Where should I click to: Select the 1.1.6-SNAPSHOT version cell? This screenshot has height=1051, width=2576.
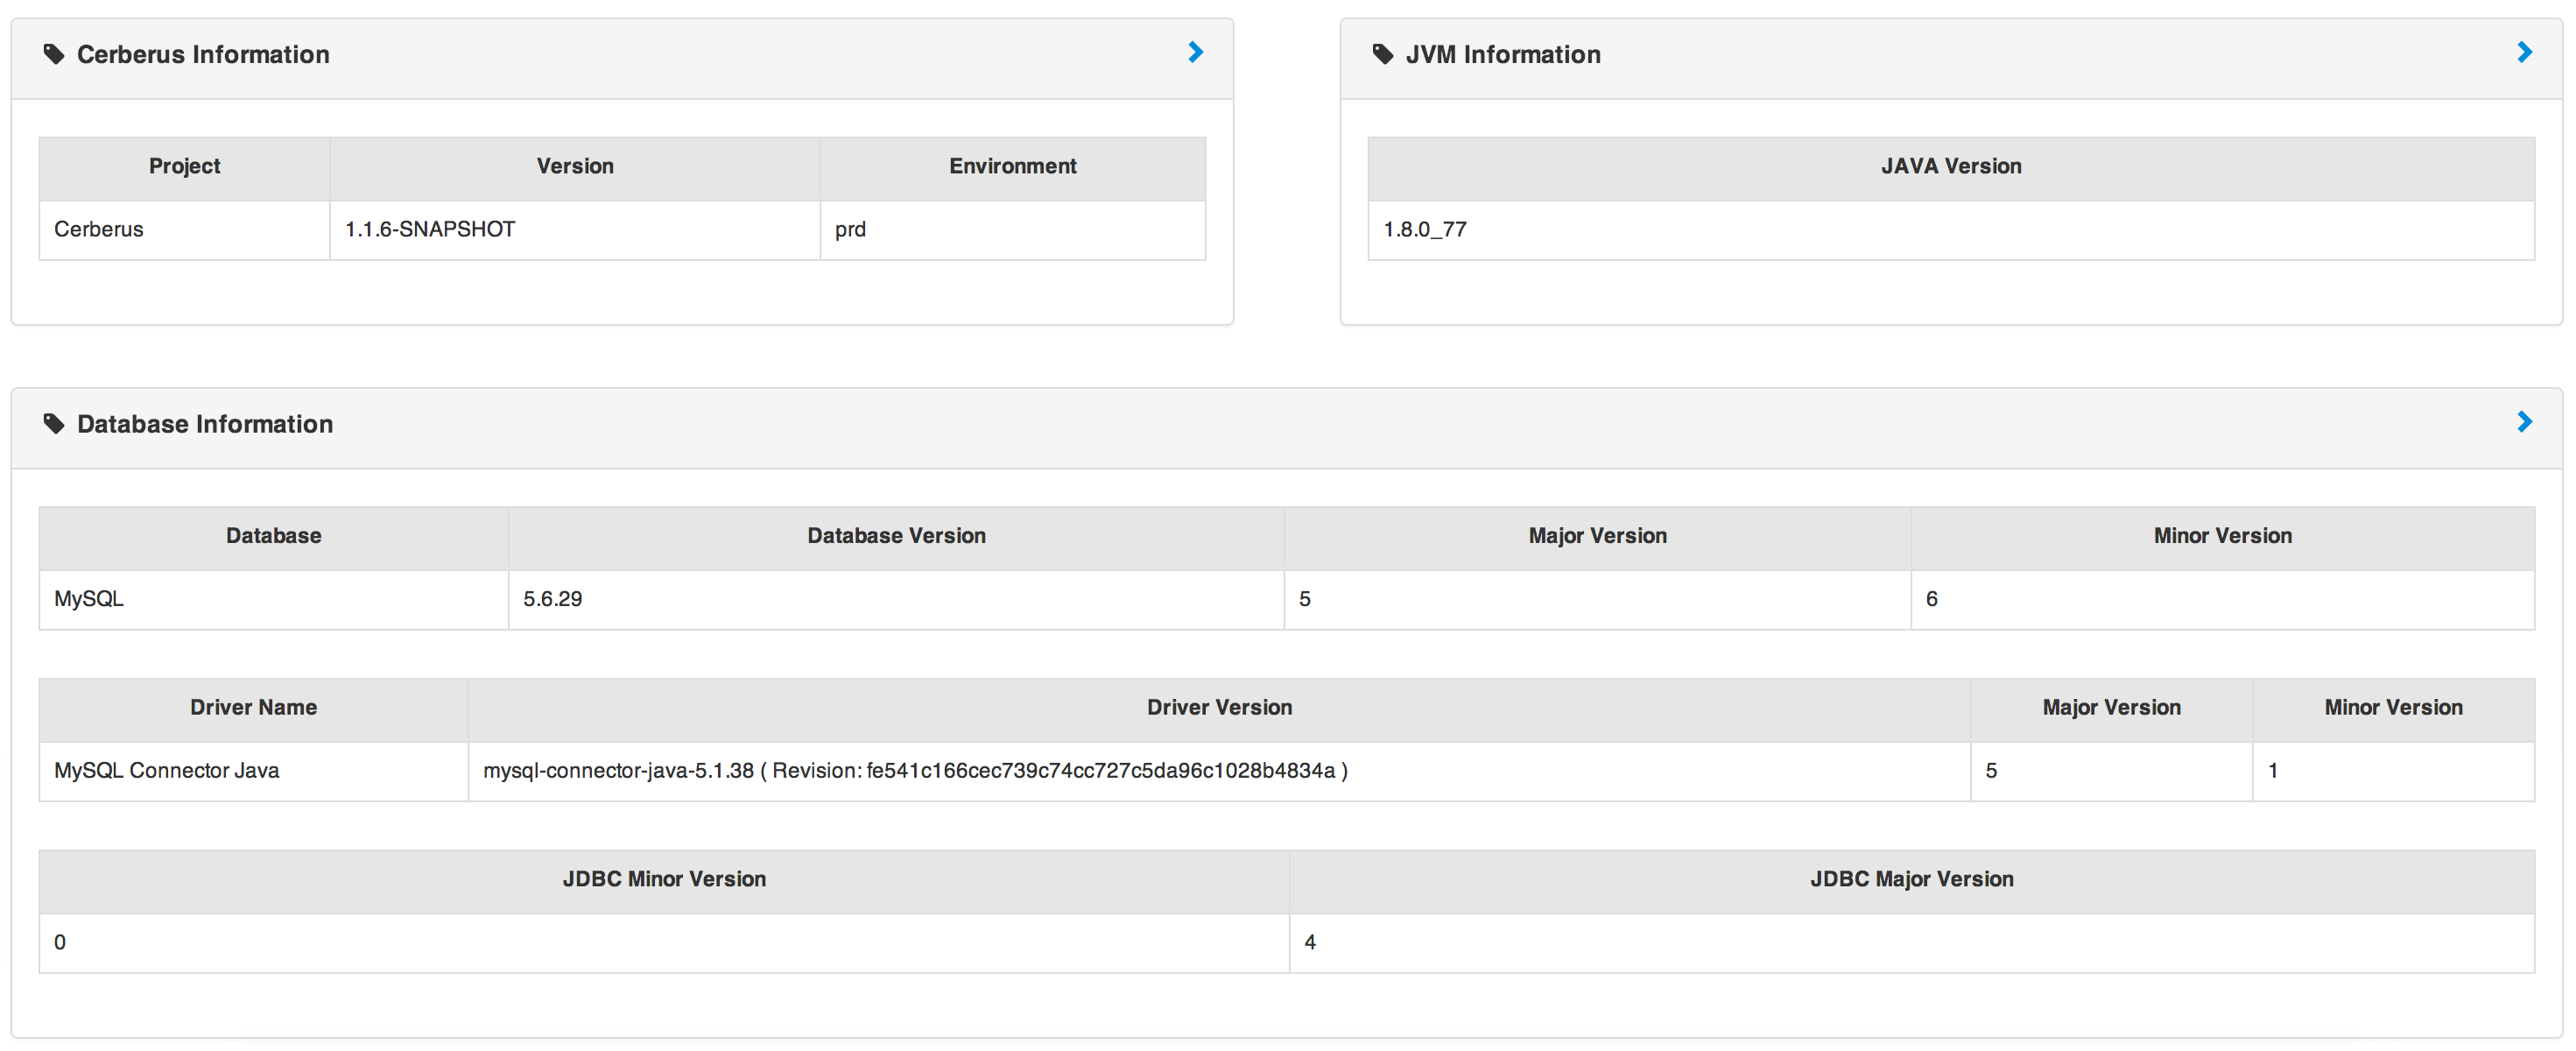coord(575,230)
